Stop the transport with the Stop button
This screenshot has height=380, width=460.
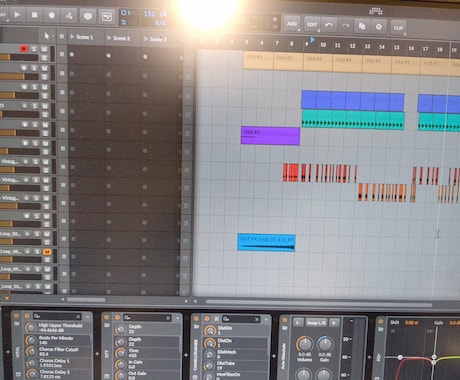coord(34,15)
